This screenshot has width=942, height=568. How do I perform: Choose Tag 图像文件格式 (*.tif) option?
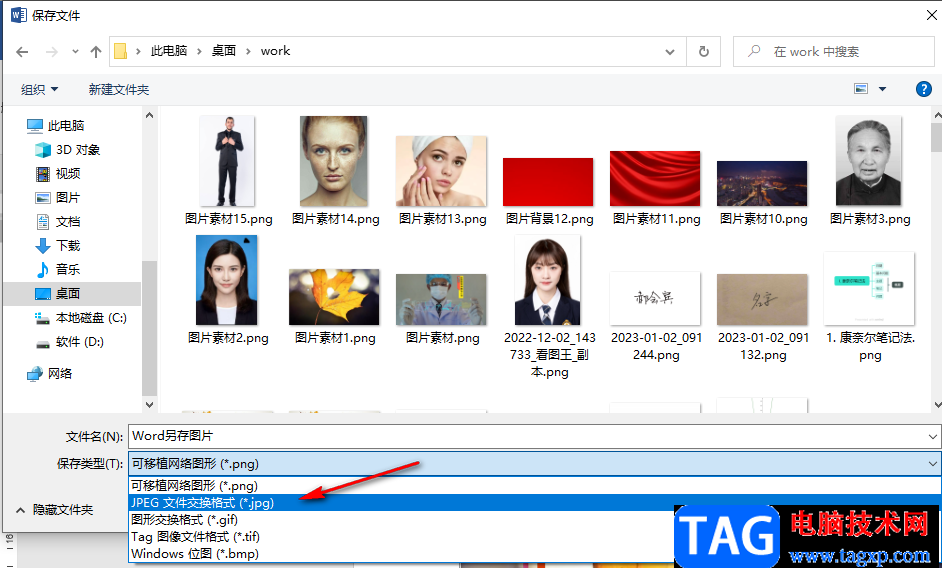click(401, 536)
